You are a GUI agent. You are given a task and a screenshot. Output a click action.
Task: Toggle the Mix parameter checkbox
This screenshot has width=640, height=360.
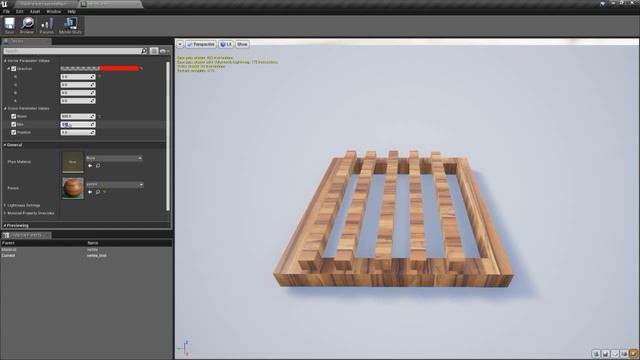(13, 124)
